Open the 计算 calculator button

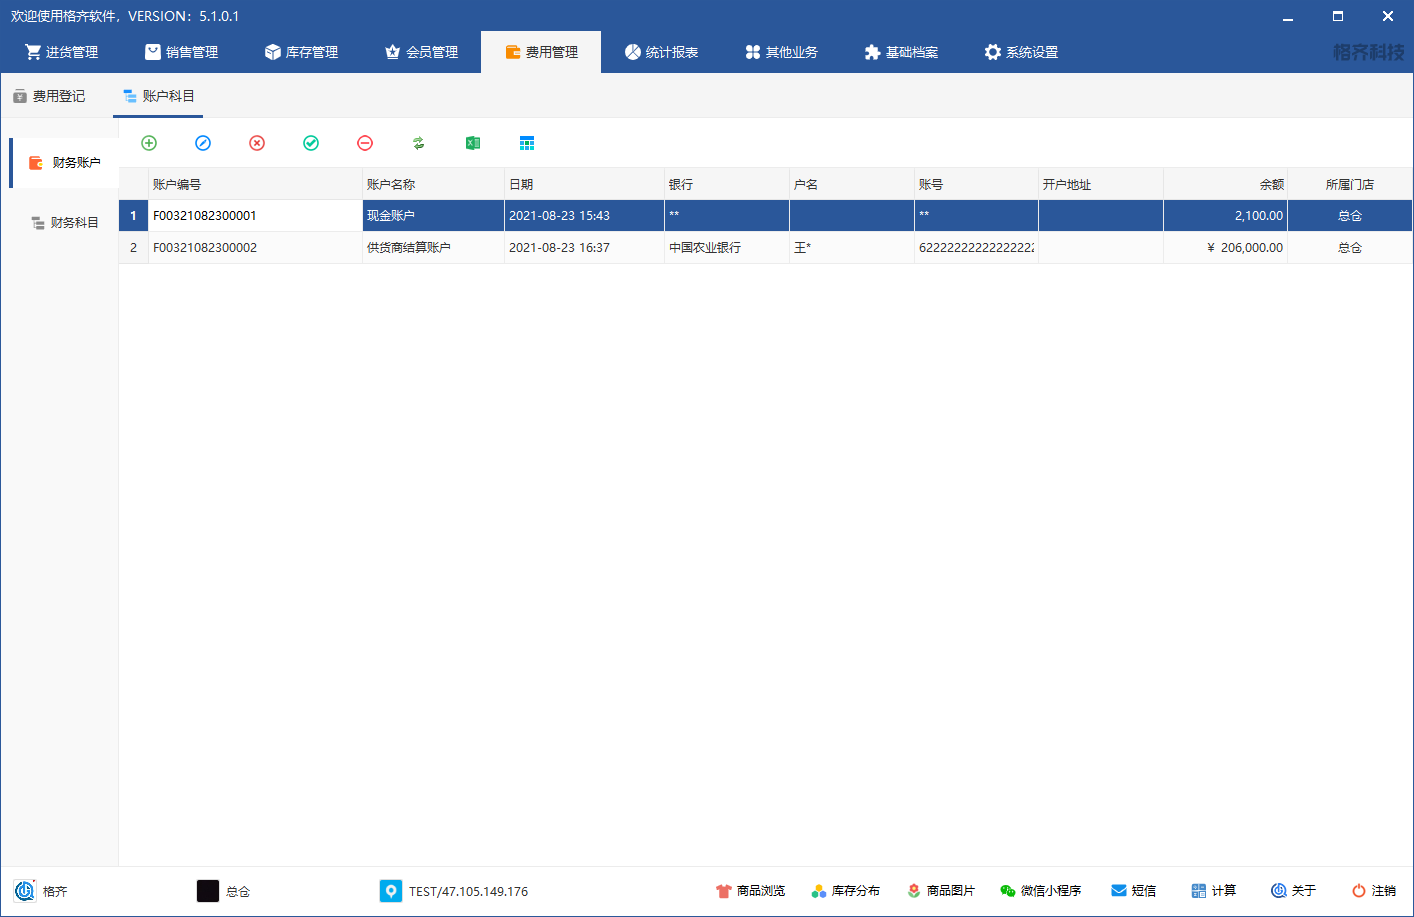1214,891
